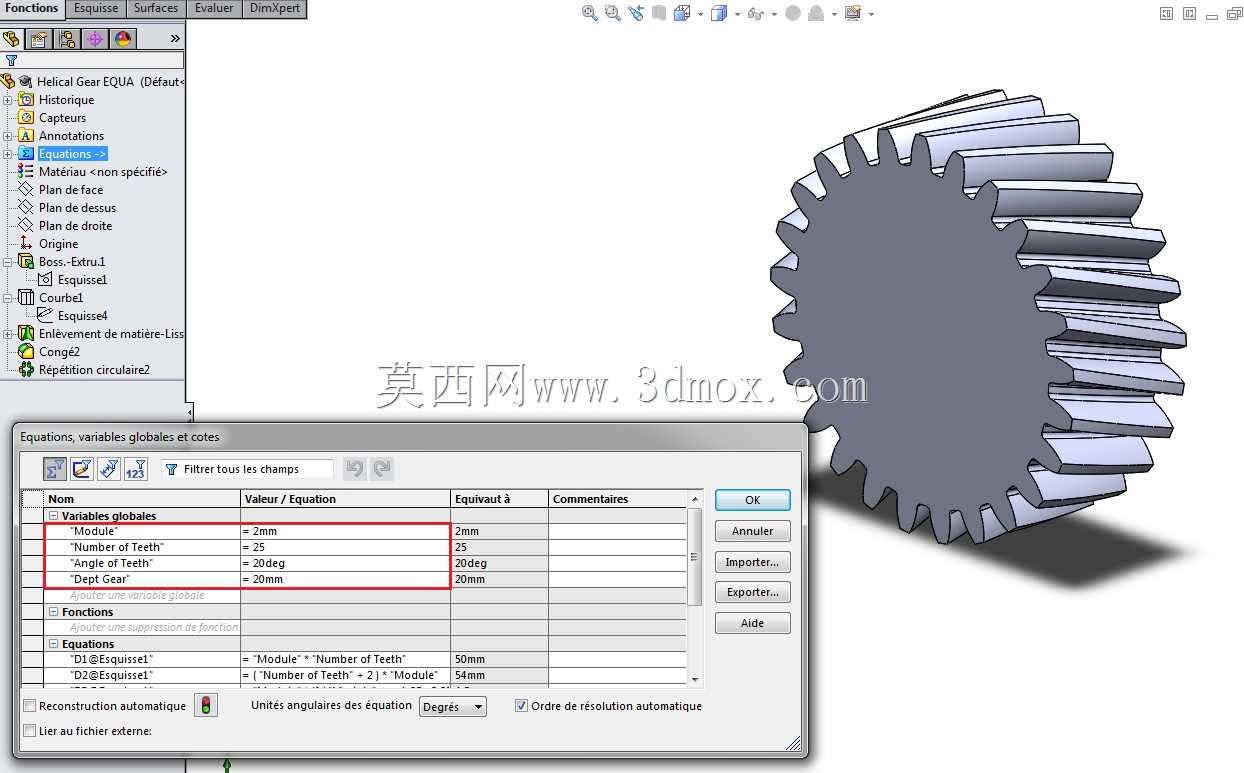
Task: Collapse the Equations section in table
Action: (53, 644)
